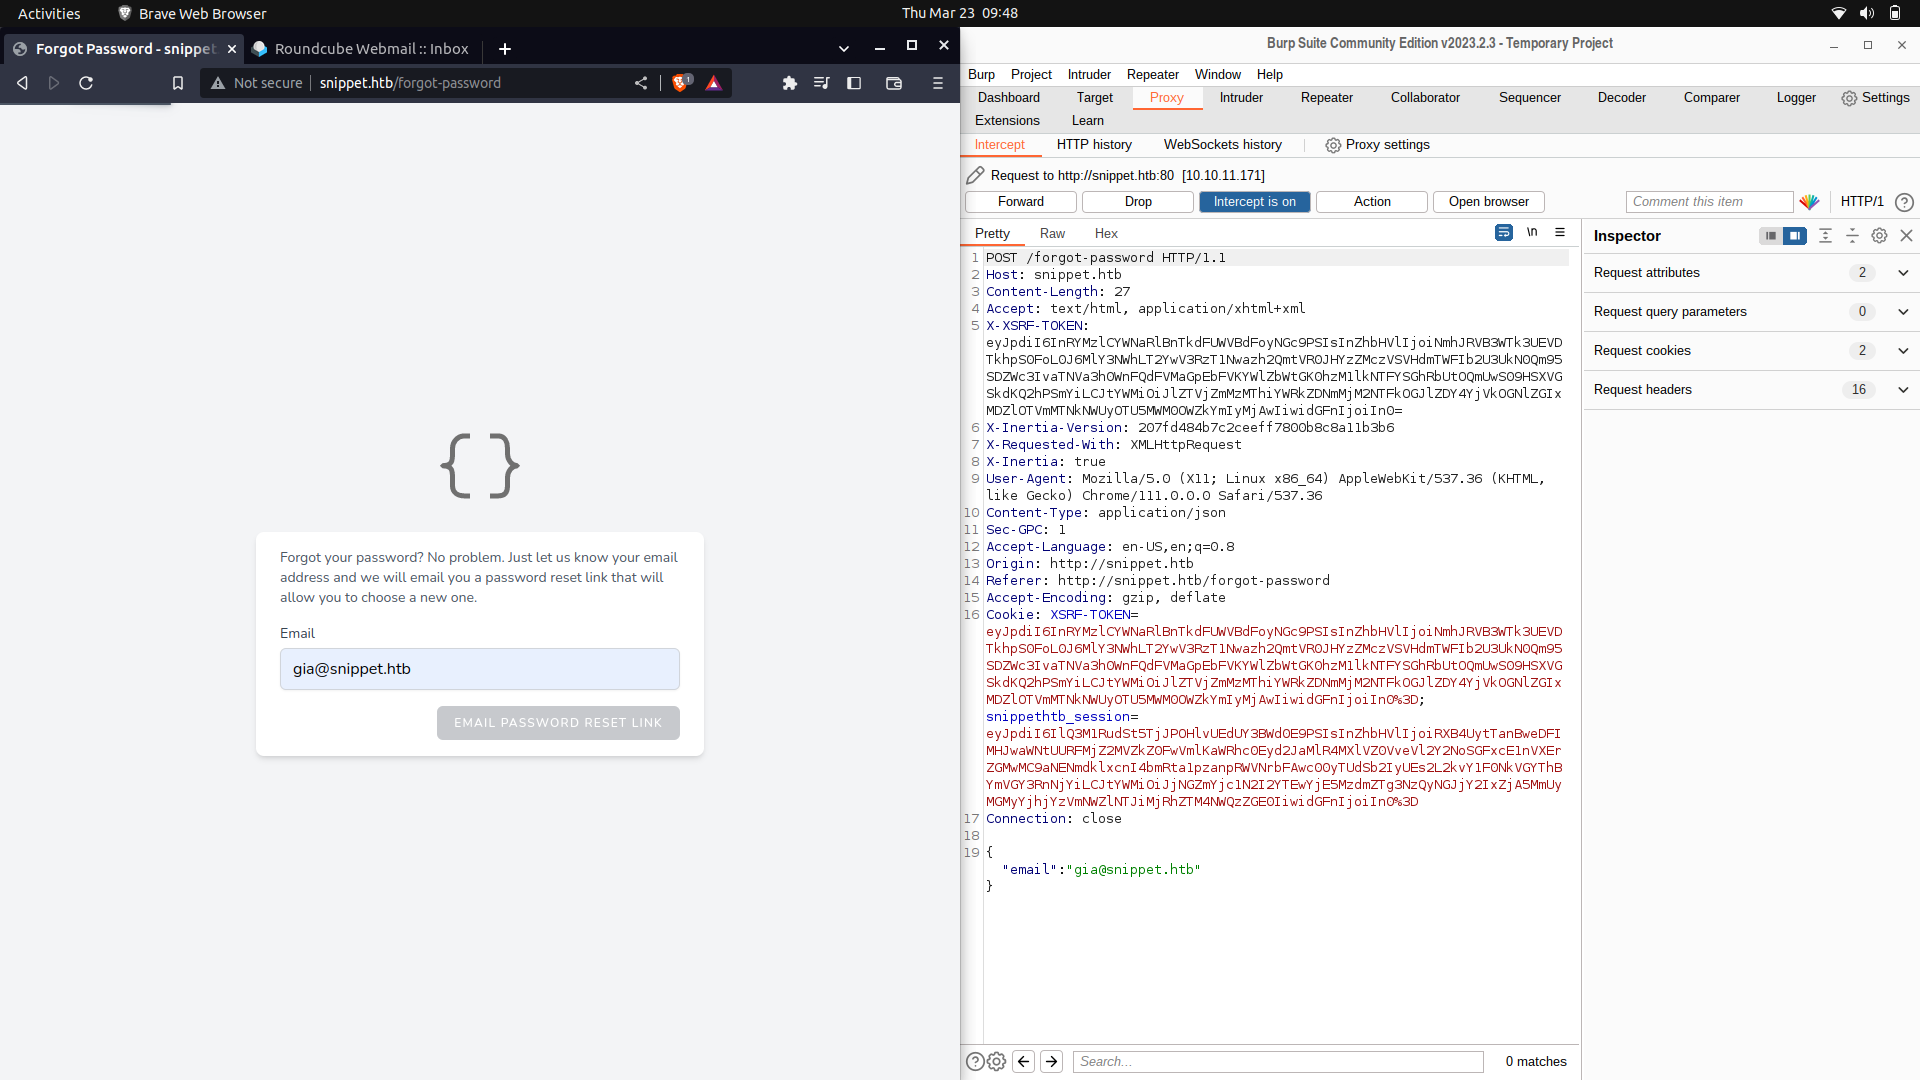Viewport: 1920px width, 1080px height.
Task: Open help via the question mark near HTTP/1
Action: tap(1905, 202)
